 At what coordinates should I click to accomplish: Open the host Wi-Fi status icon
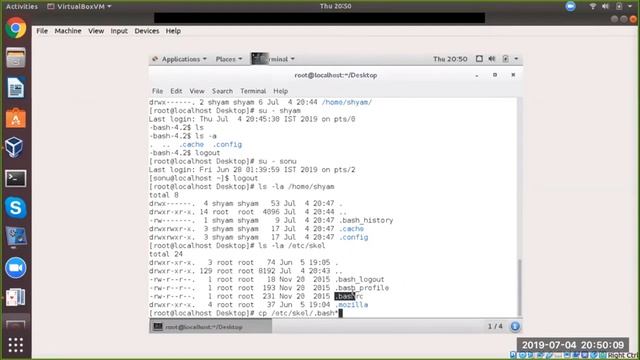pos(593,6)
